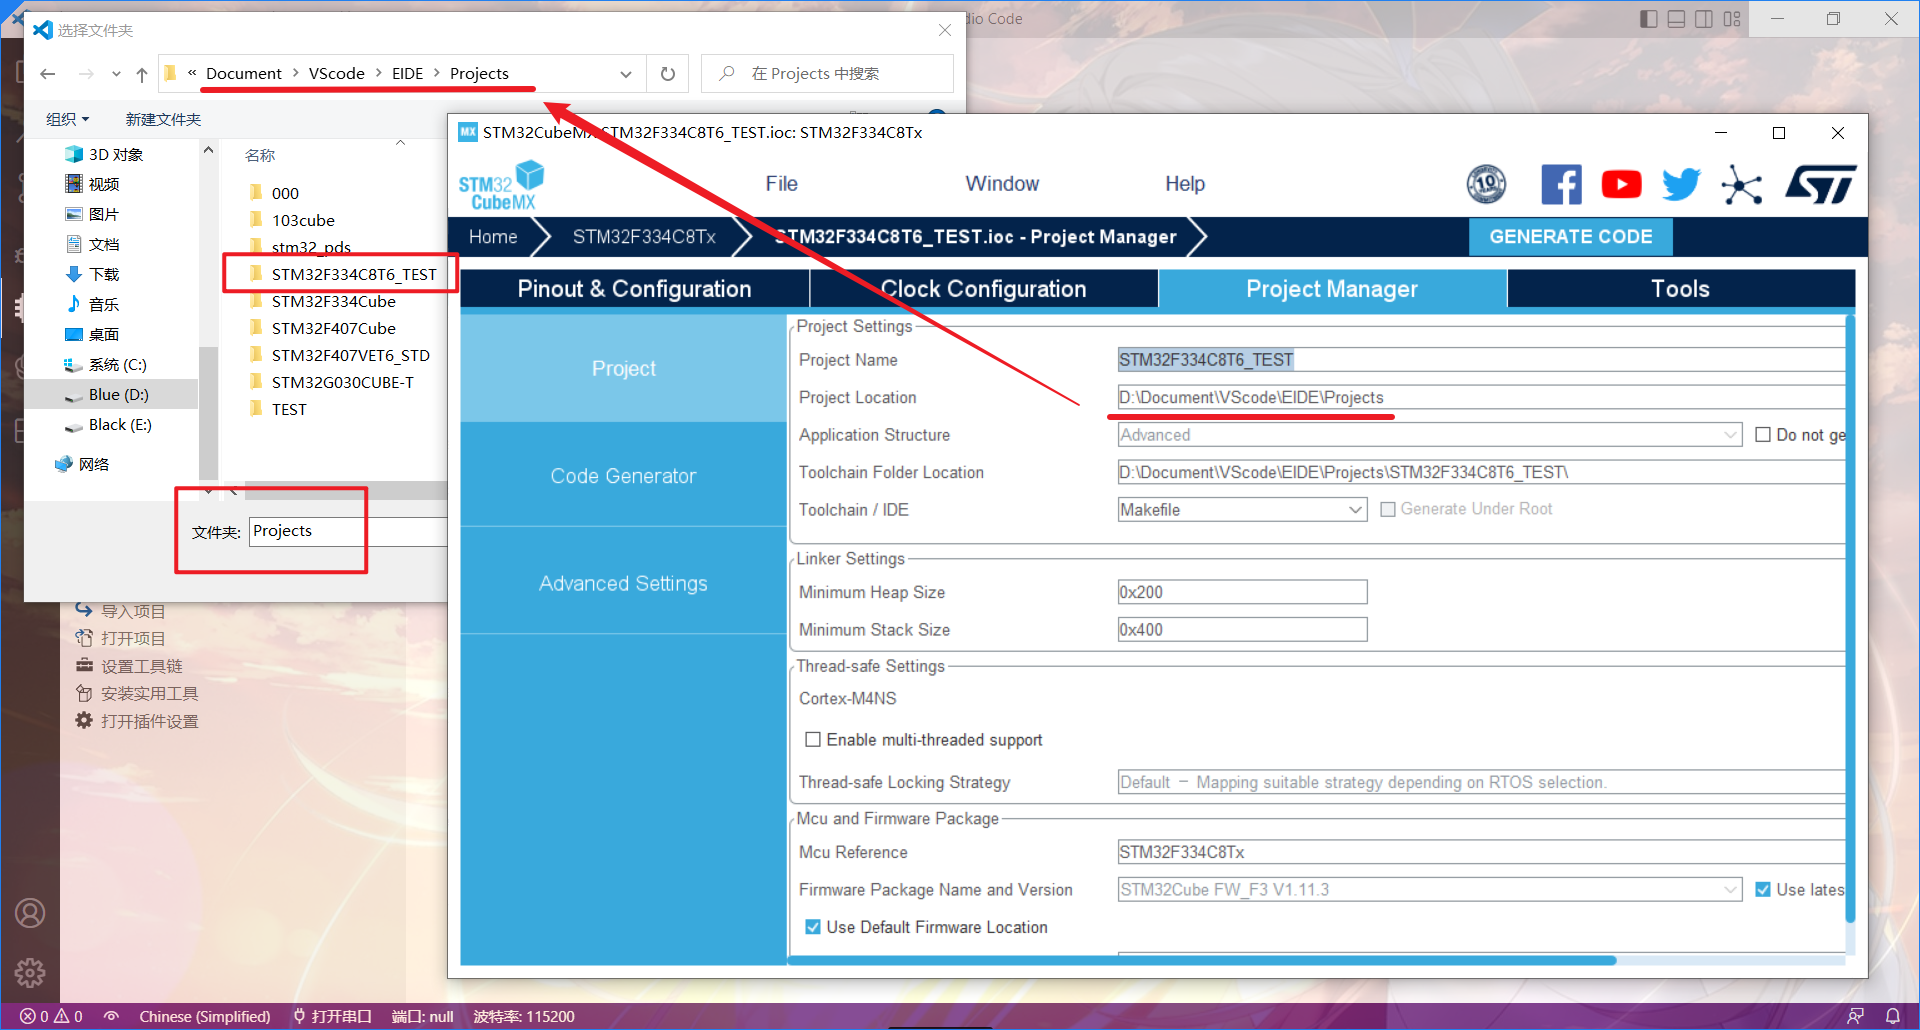Click Project Manager vertical scrollbar
This screenshot has width=1920, height=1030.
(1850, 620)
